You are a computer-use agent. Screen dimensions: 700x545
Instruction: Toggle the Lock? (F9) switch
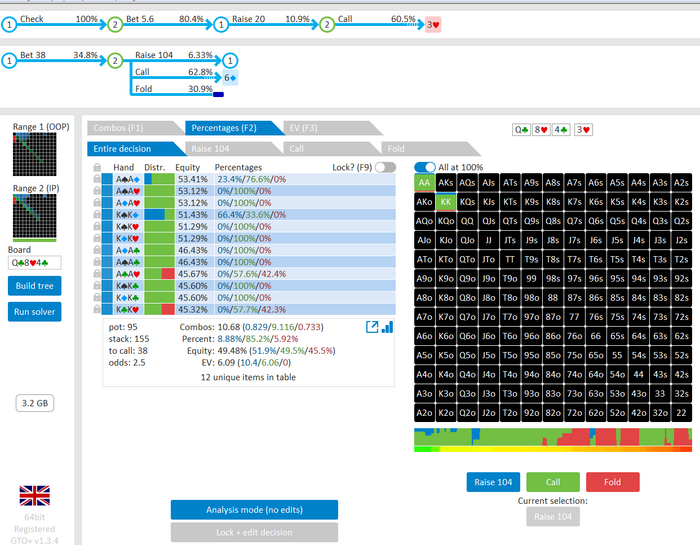pos(385,167)
